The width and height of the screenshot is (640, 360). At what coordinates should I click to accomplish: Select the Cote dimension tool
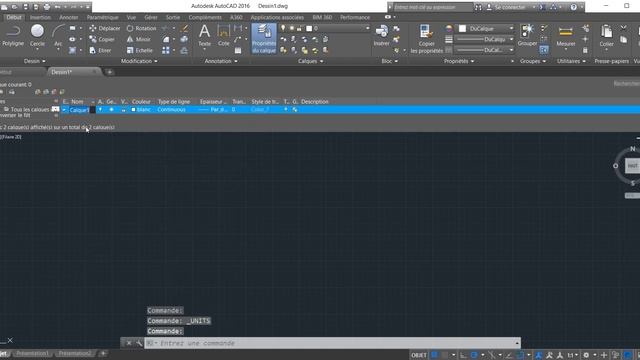tap(223, 36)
